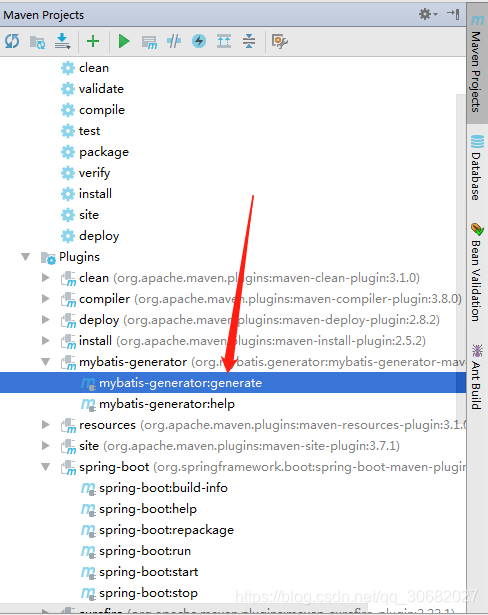
Task: Click the deploy plugin label under Plugins
Action: tap(99, 320)
